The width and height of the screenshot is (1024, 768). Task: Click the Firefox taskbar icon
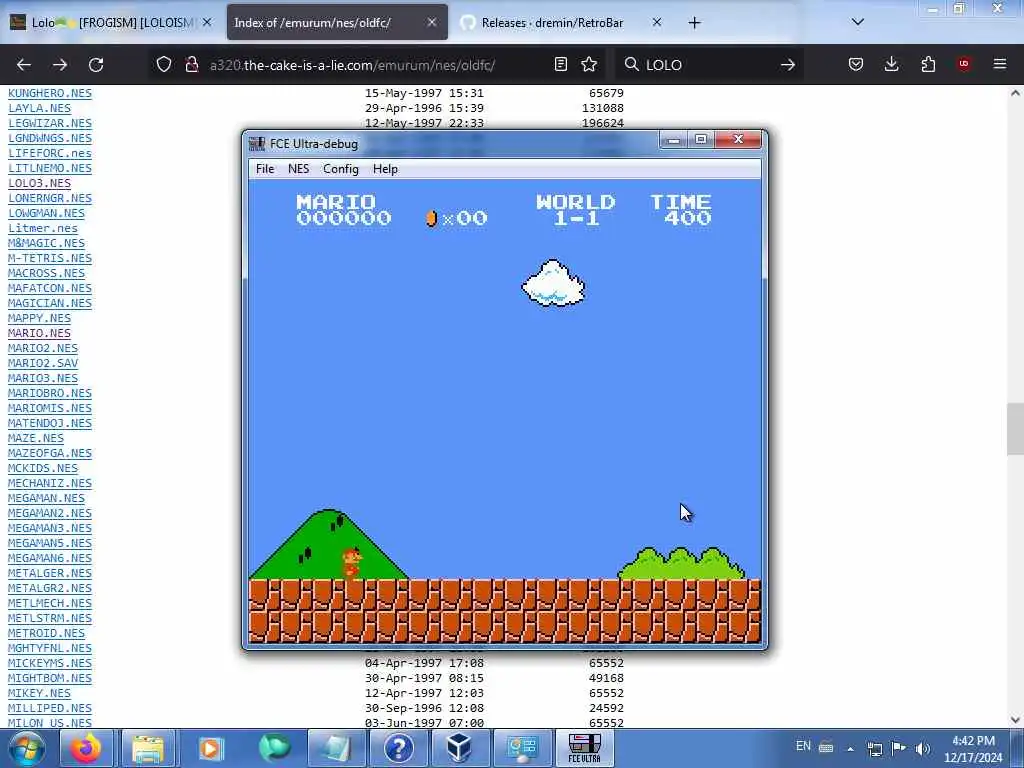(86, 748)
